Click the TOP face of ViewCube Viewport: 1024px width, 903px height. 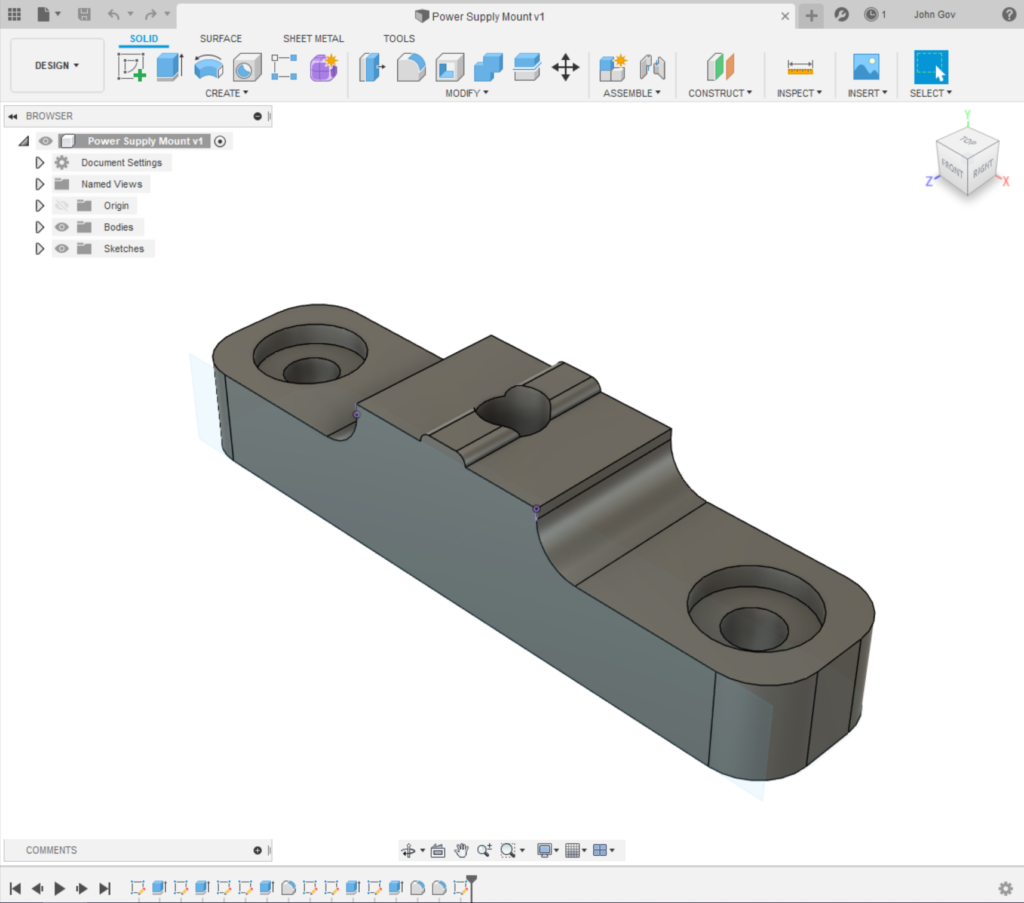click(968, 140)
